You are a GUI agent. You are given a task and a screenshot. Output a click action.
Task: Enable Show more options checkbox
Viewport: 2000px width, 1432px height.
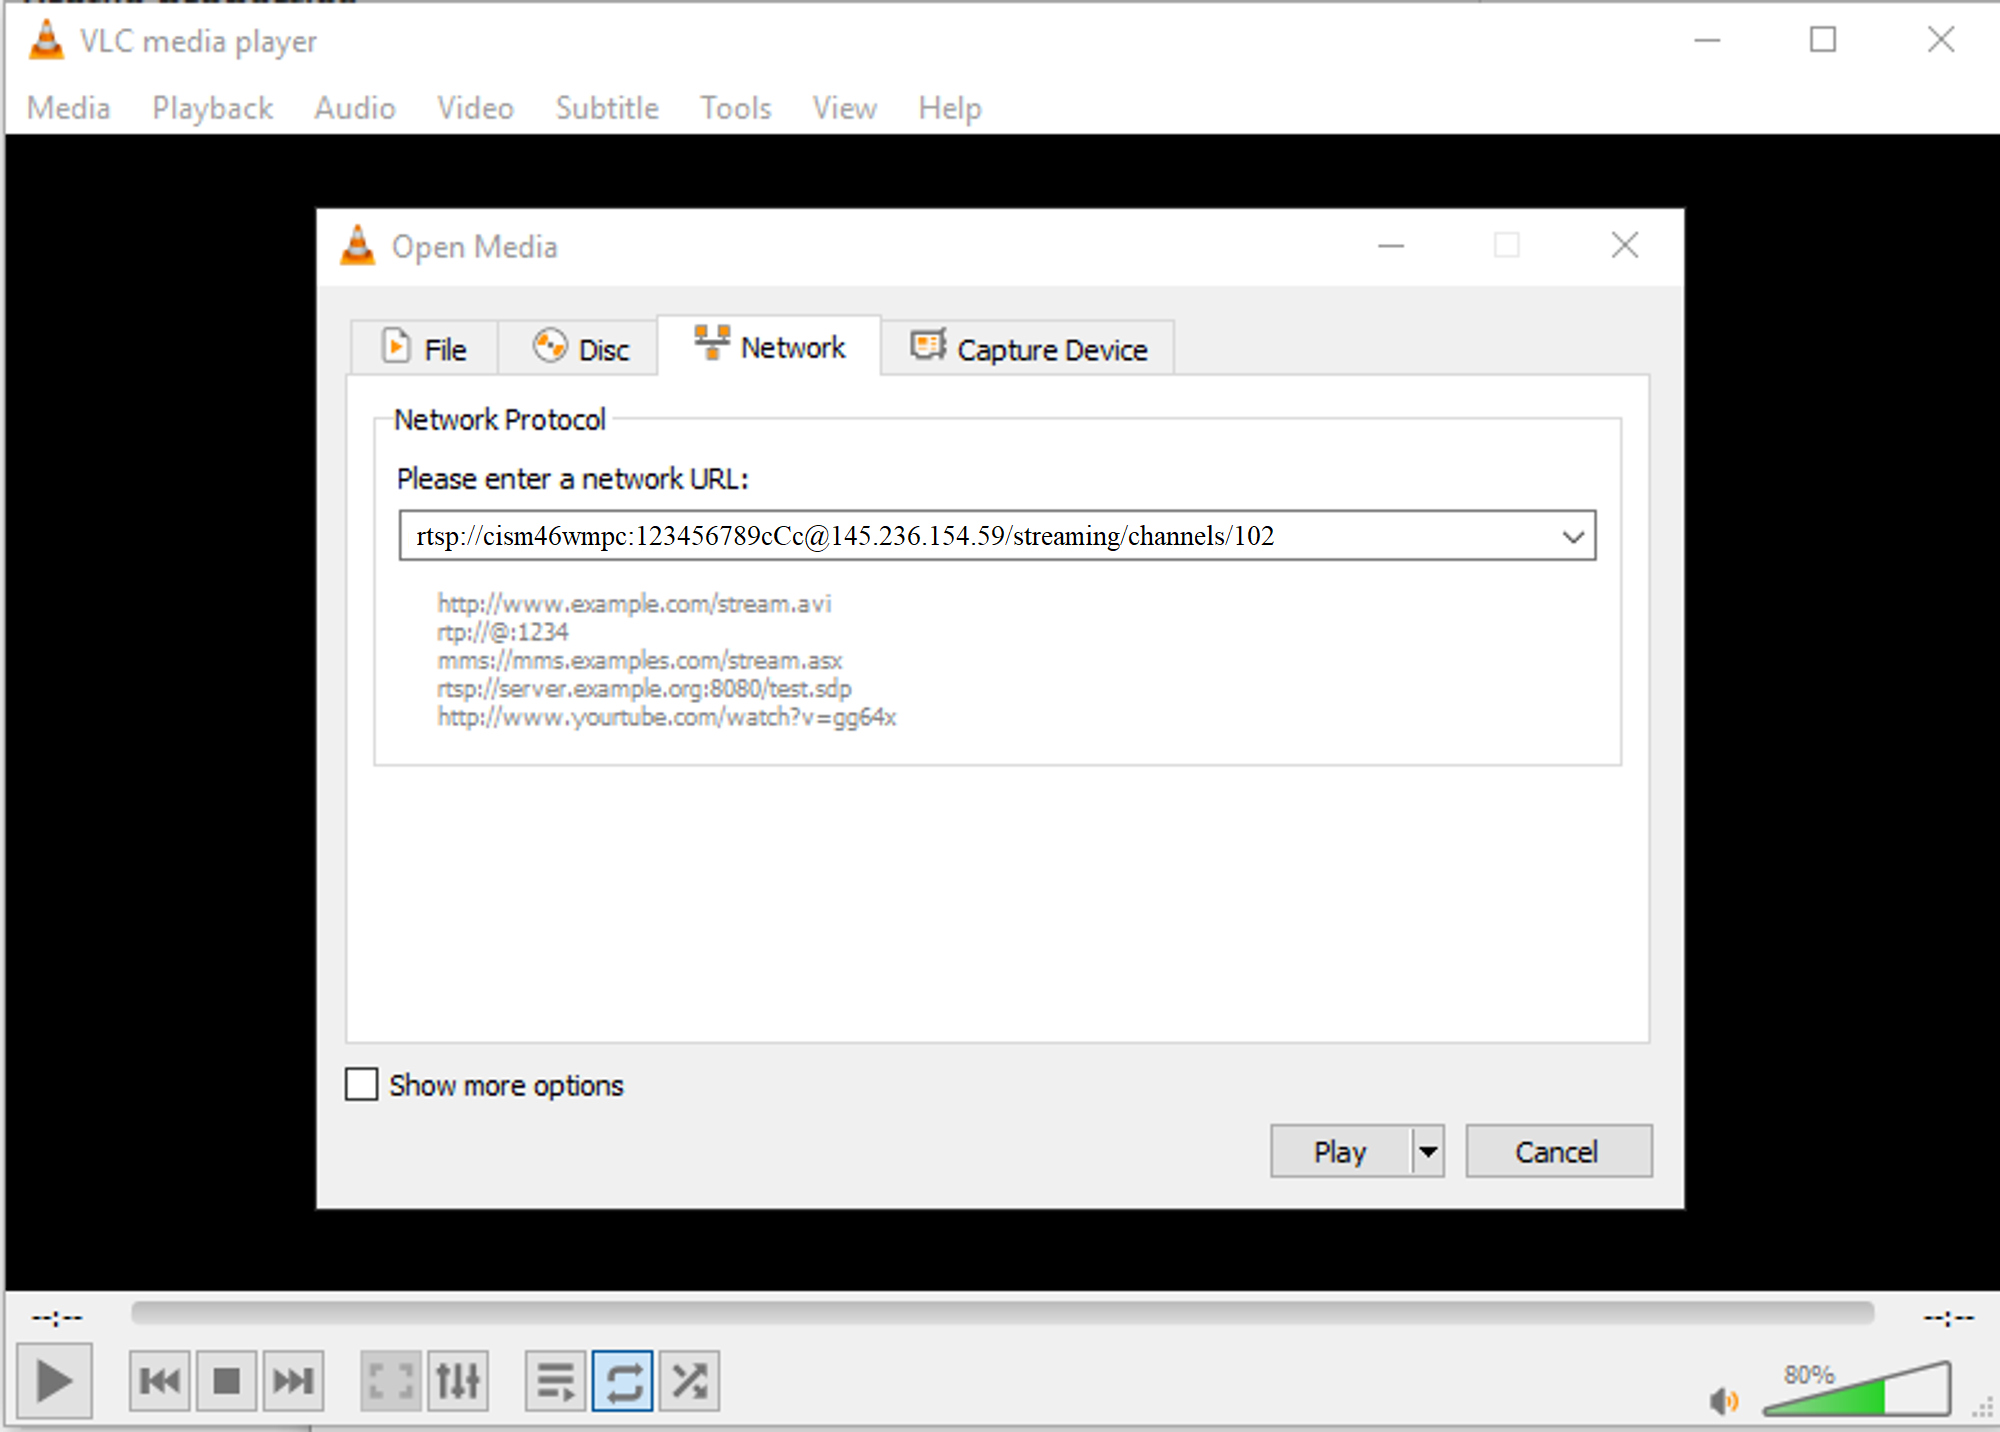click(361, 1085)
